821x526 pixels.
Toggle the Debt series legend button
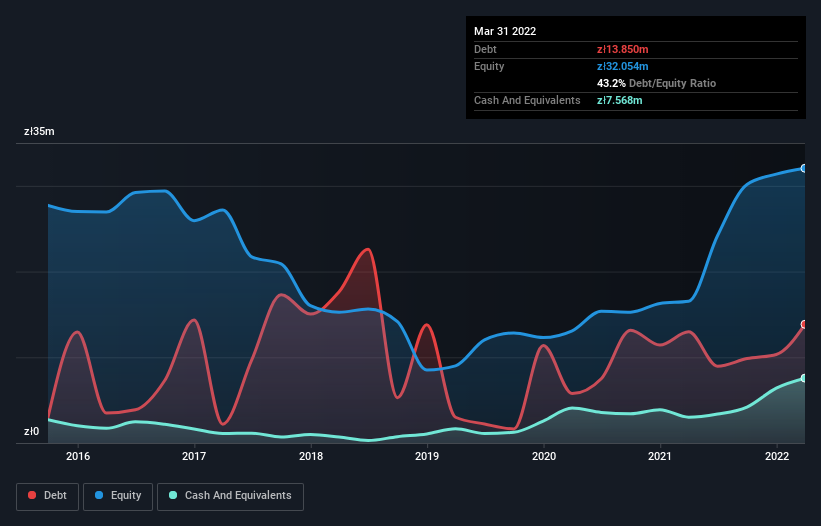48,496
